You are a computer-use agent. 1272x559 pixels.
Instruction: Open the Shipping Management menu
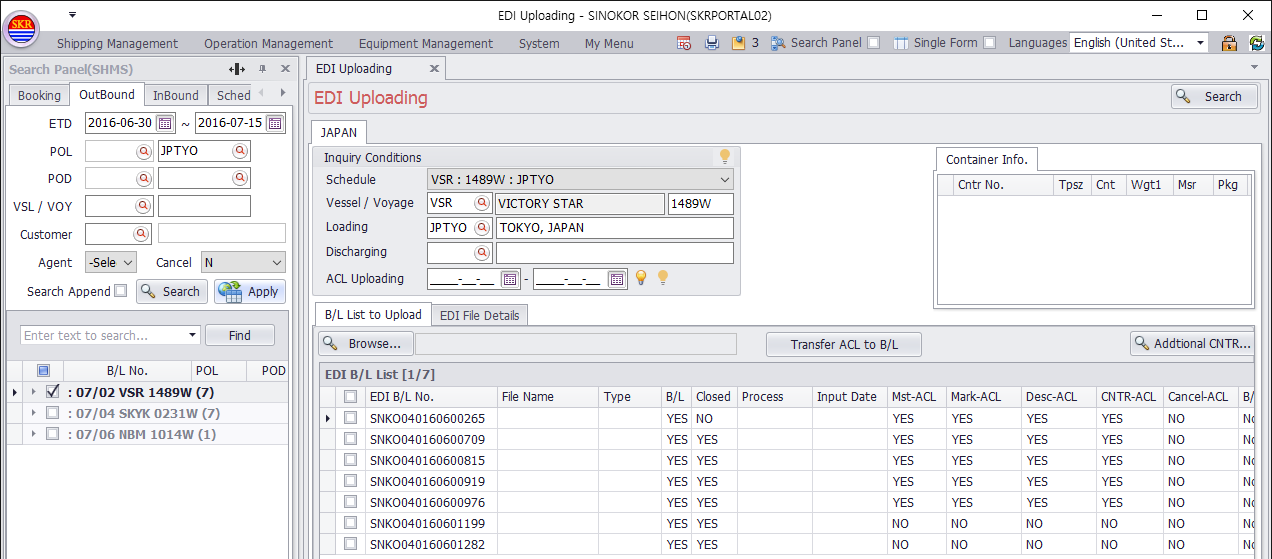coord(117,43)
